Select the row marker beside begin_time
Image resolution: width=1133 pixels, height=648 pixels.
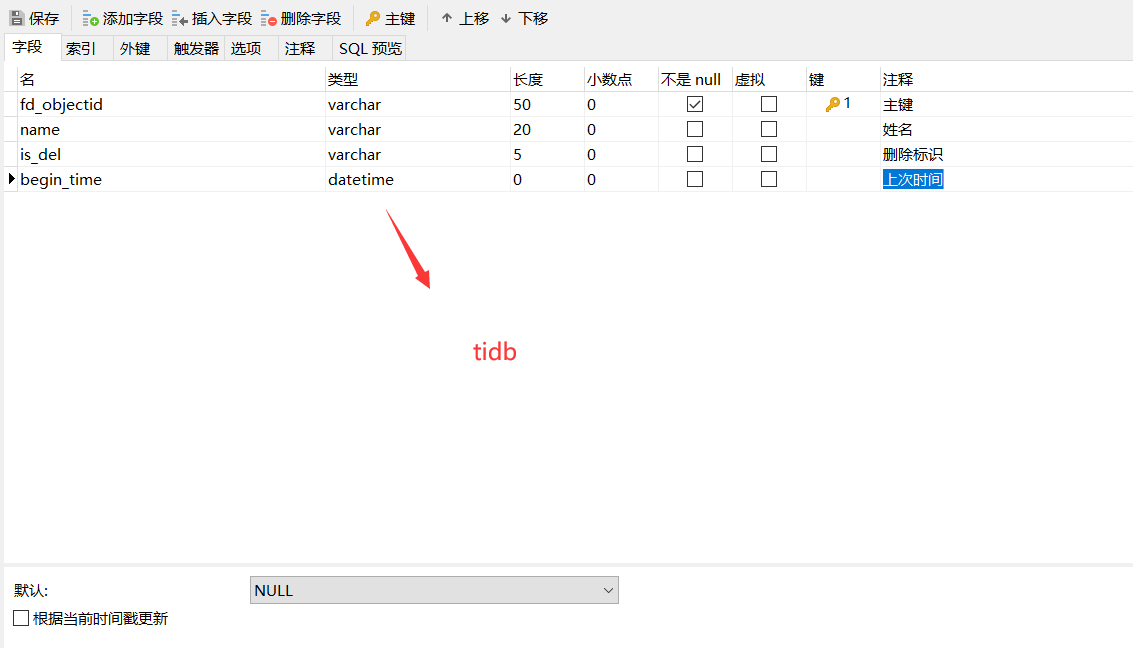(x=12, y=178)
